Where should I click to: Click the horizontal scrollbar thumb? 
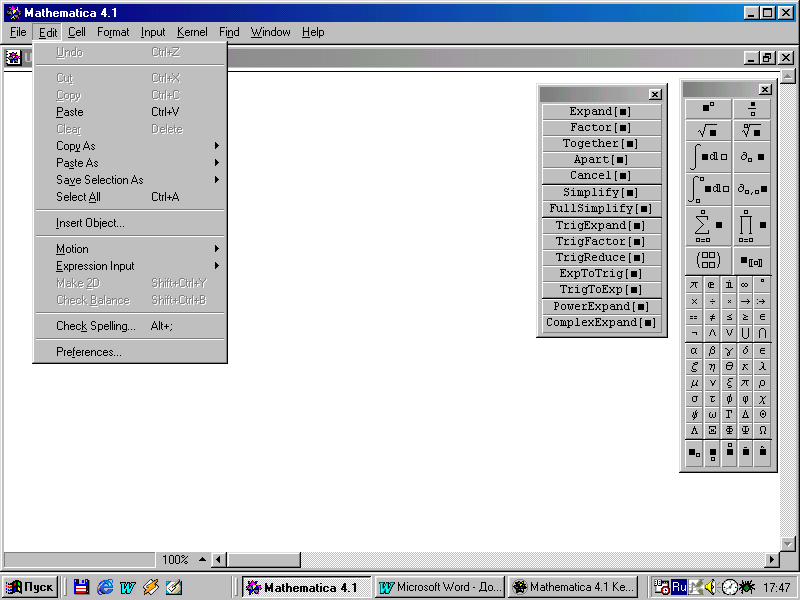click(x=263, y=560)
